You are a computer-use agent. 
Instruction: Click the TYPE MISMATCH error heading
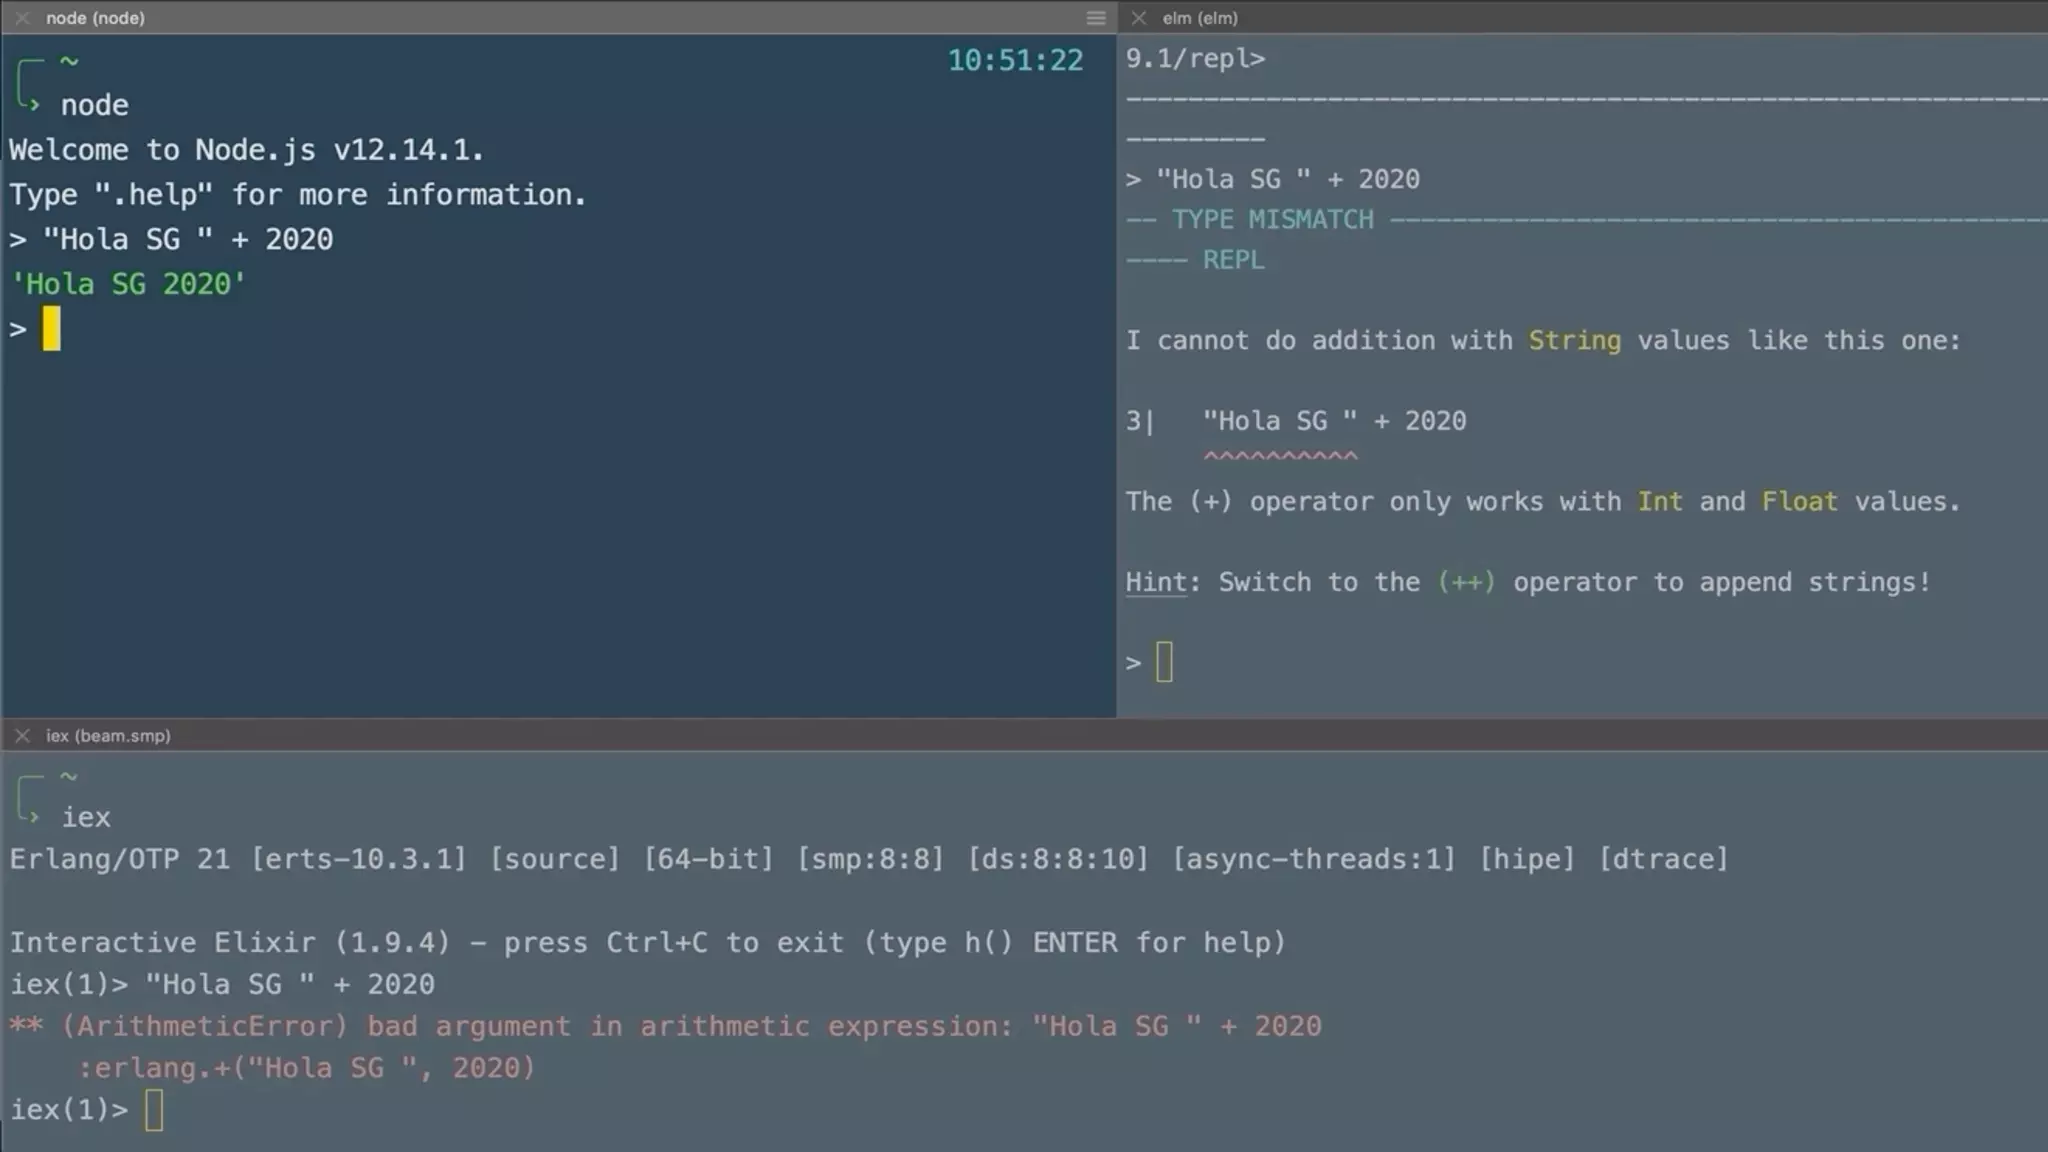[x=1272, y=219]
